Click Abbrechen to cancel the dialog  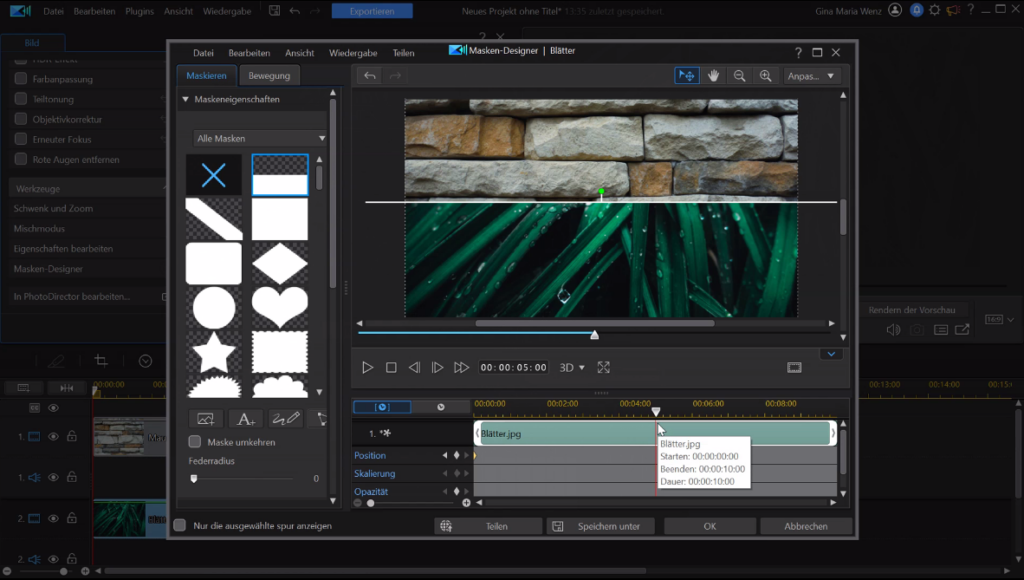(x=806, y=526)
